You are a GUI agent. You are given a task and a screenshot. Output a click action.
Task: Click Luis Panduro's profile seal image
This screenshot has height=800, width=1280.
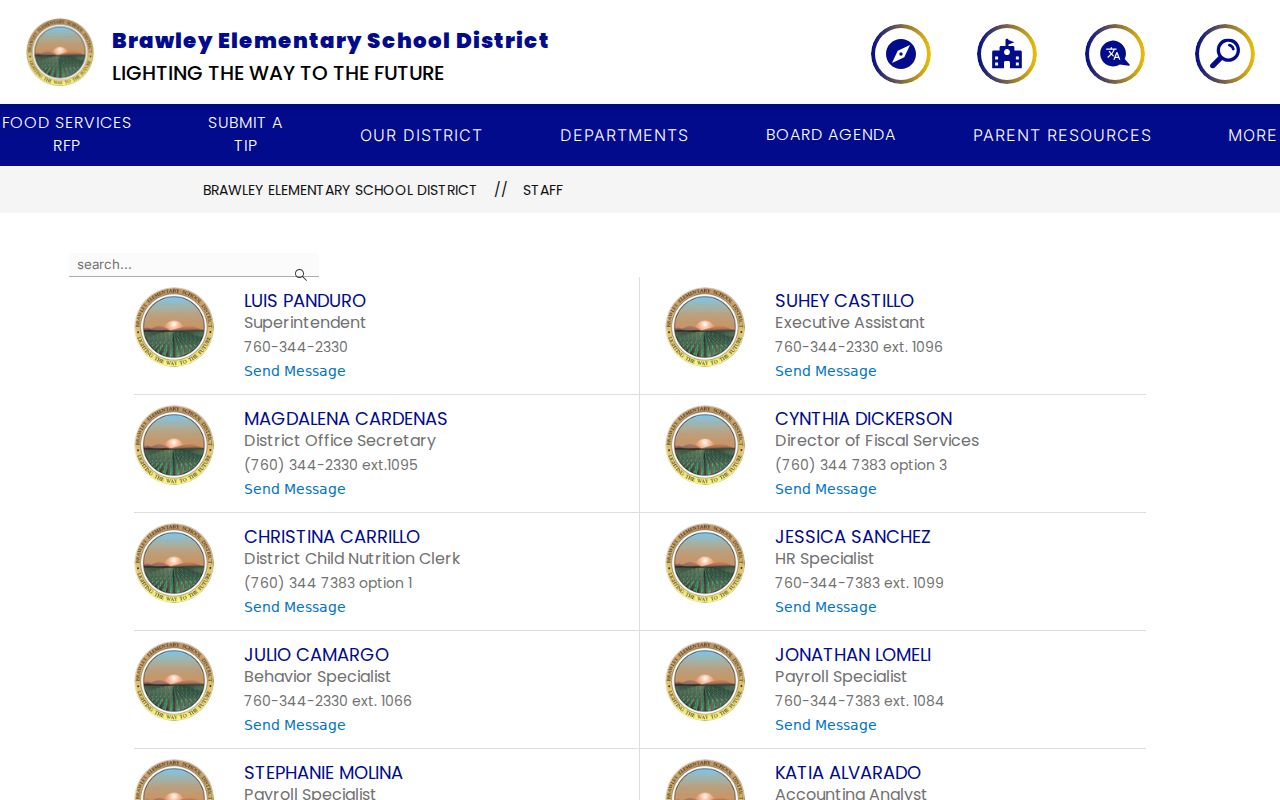[174, 328]
